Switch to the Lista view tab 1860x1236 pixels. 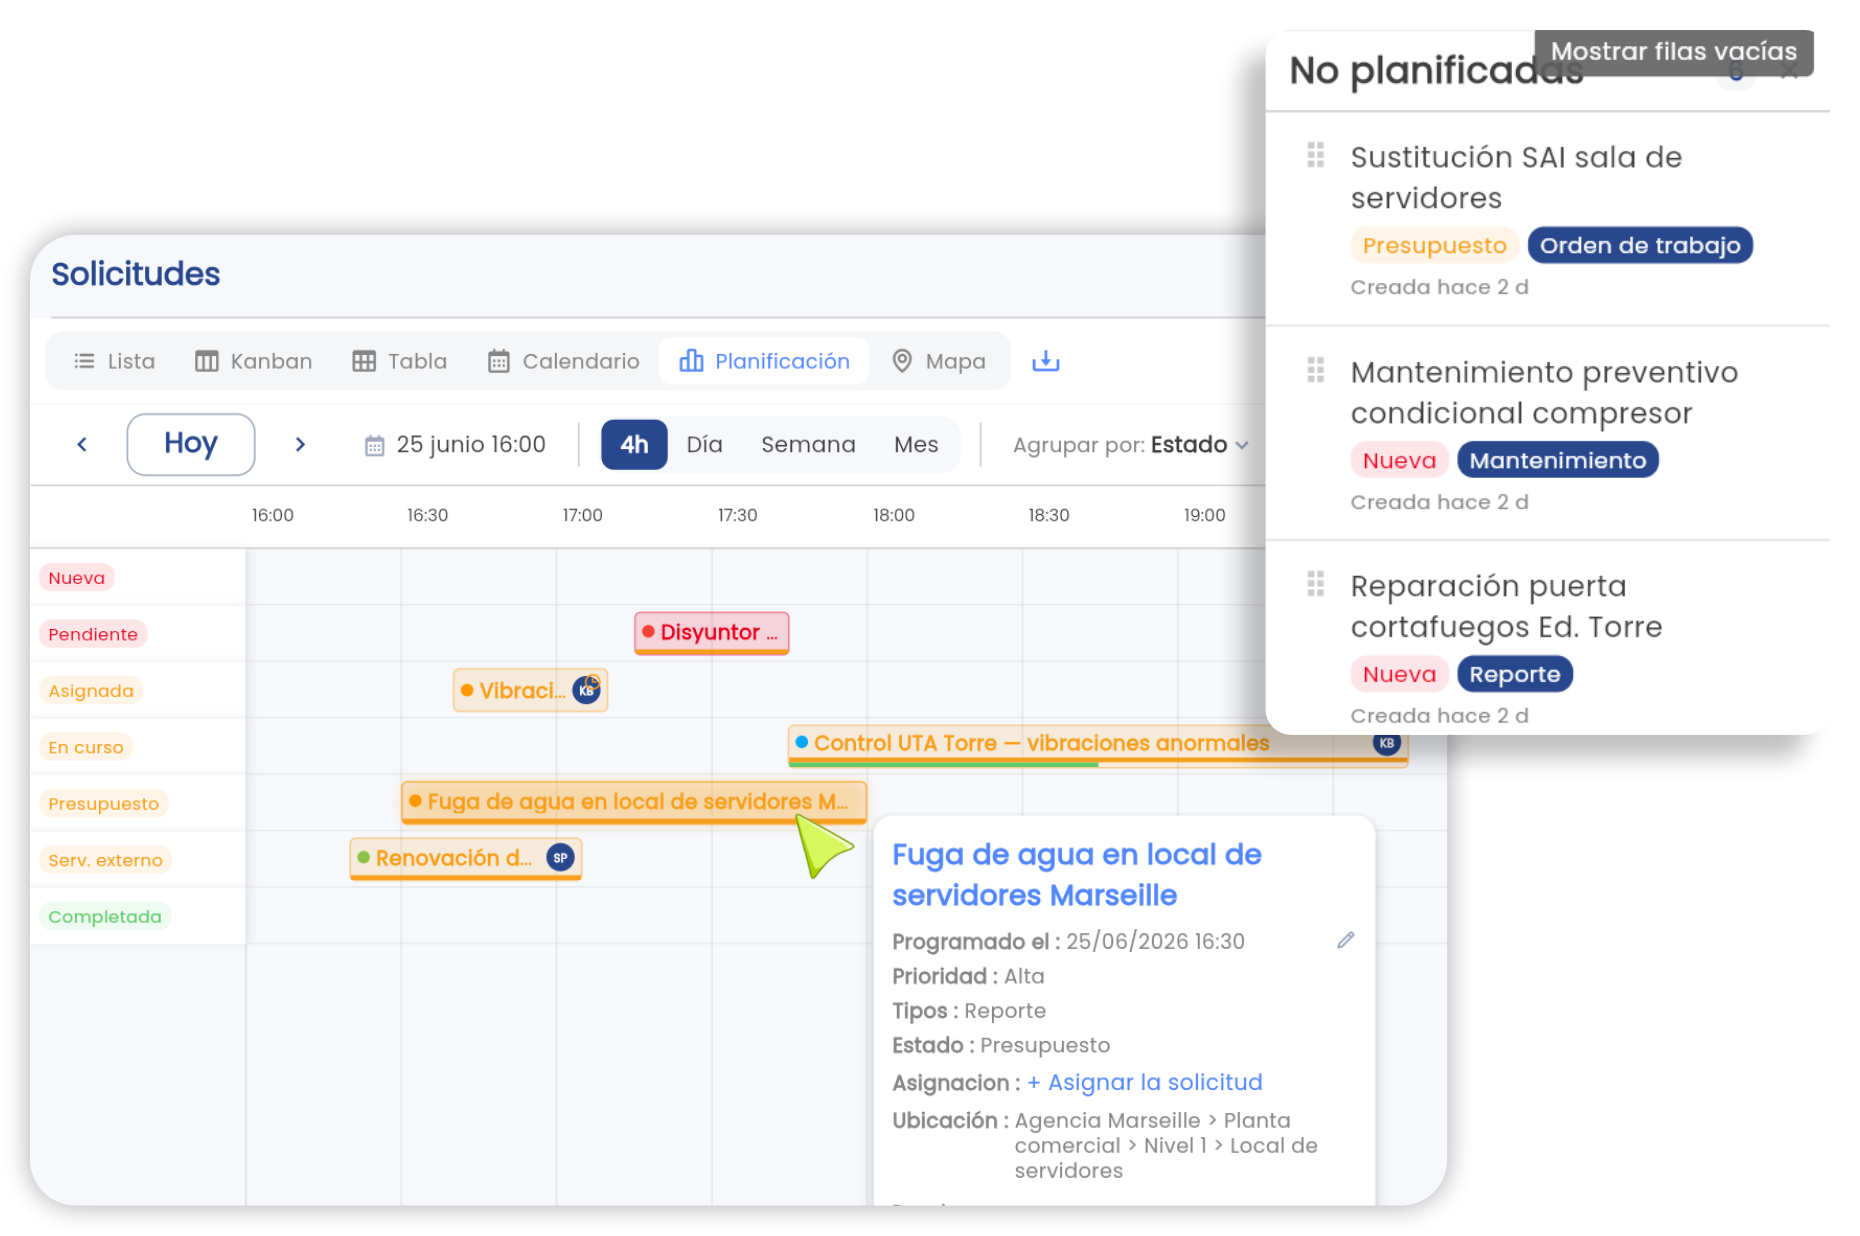[x=114, y=361]
